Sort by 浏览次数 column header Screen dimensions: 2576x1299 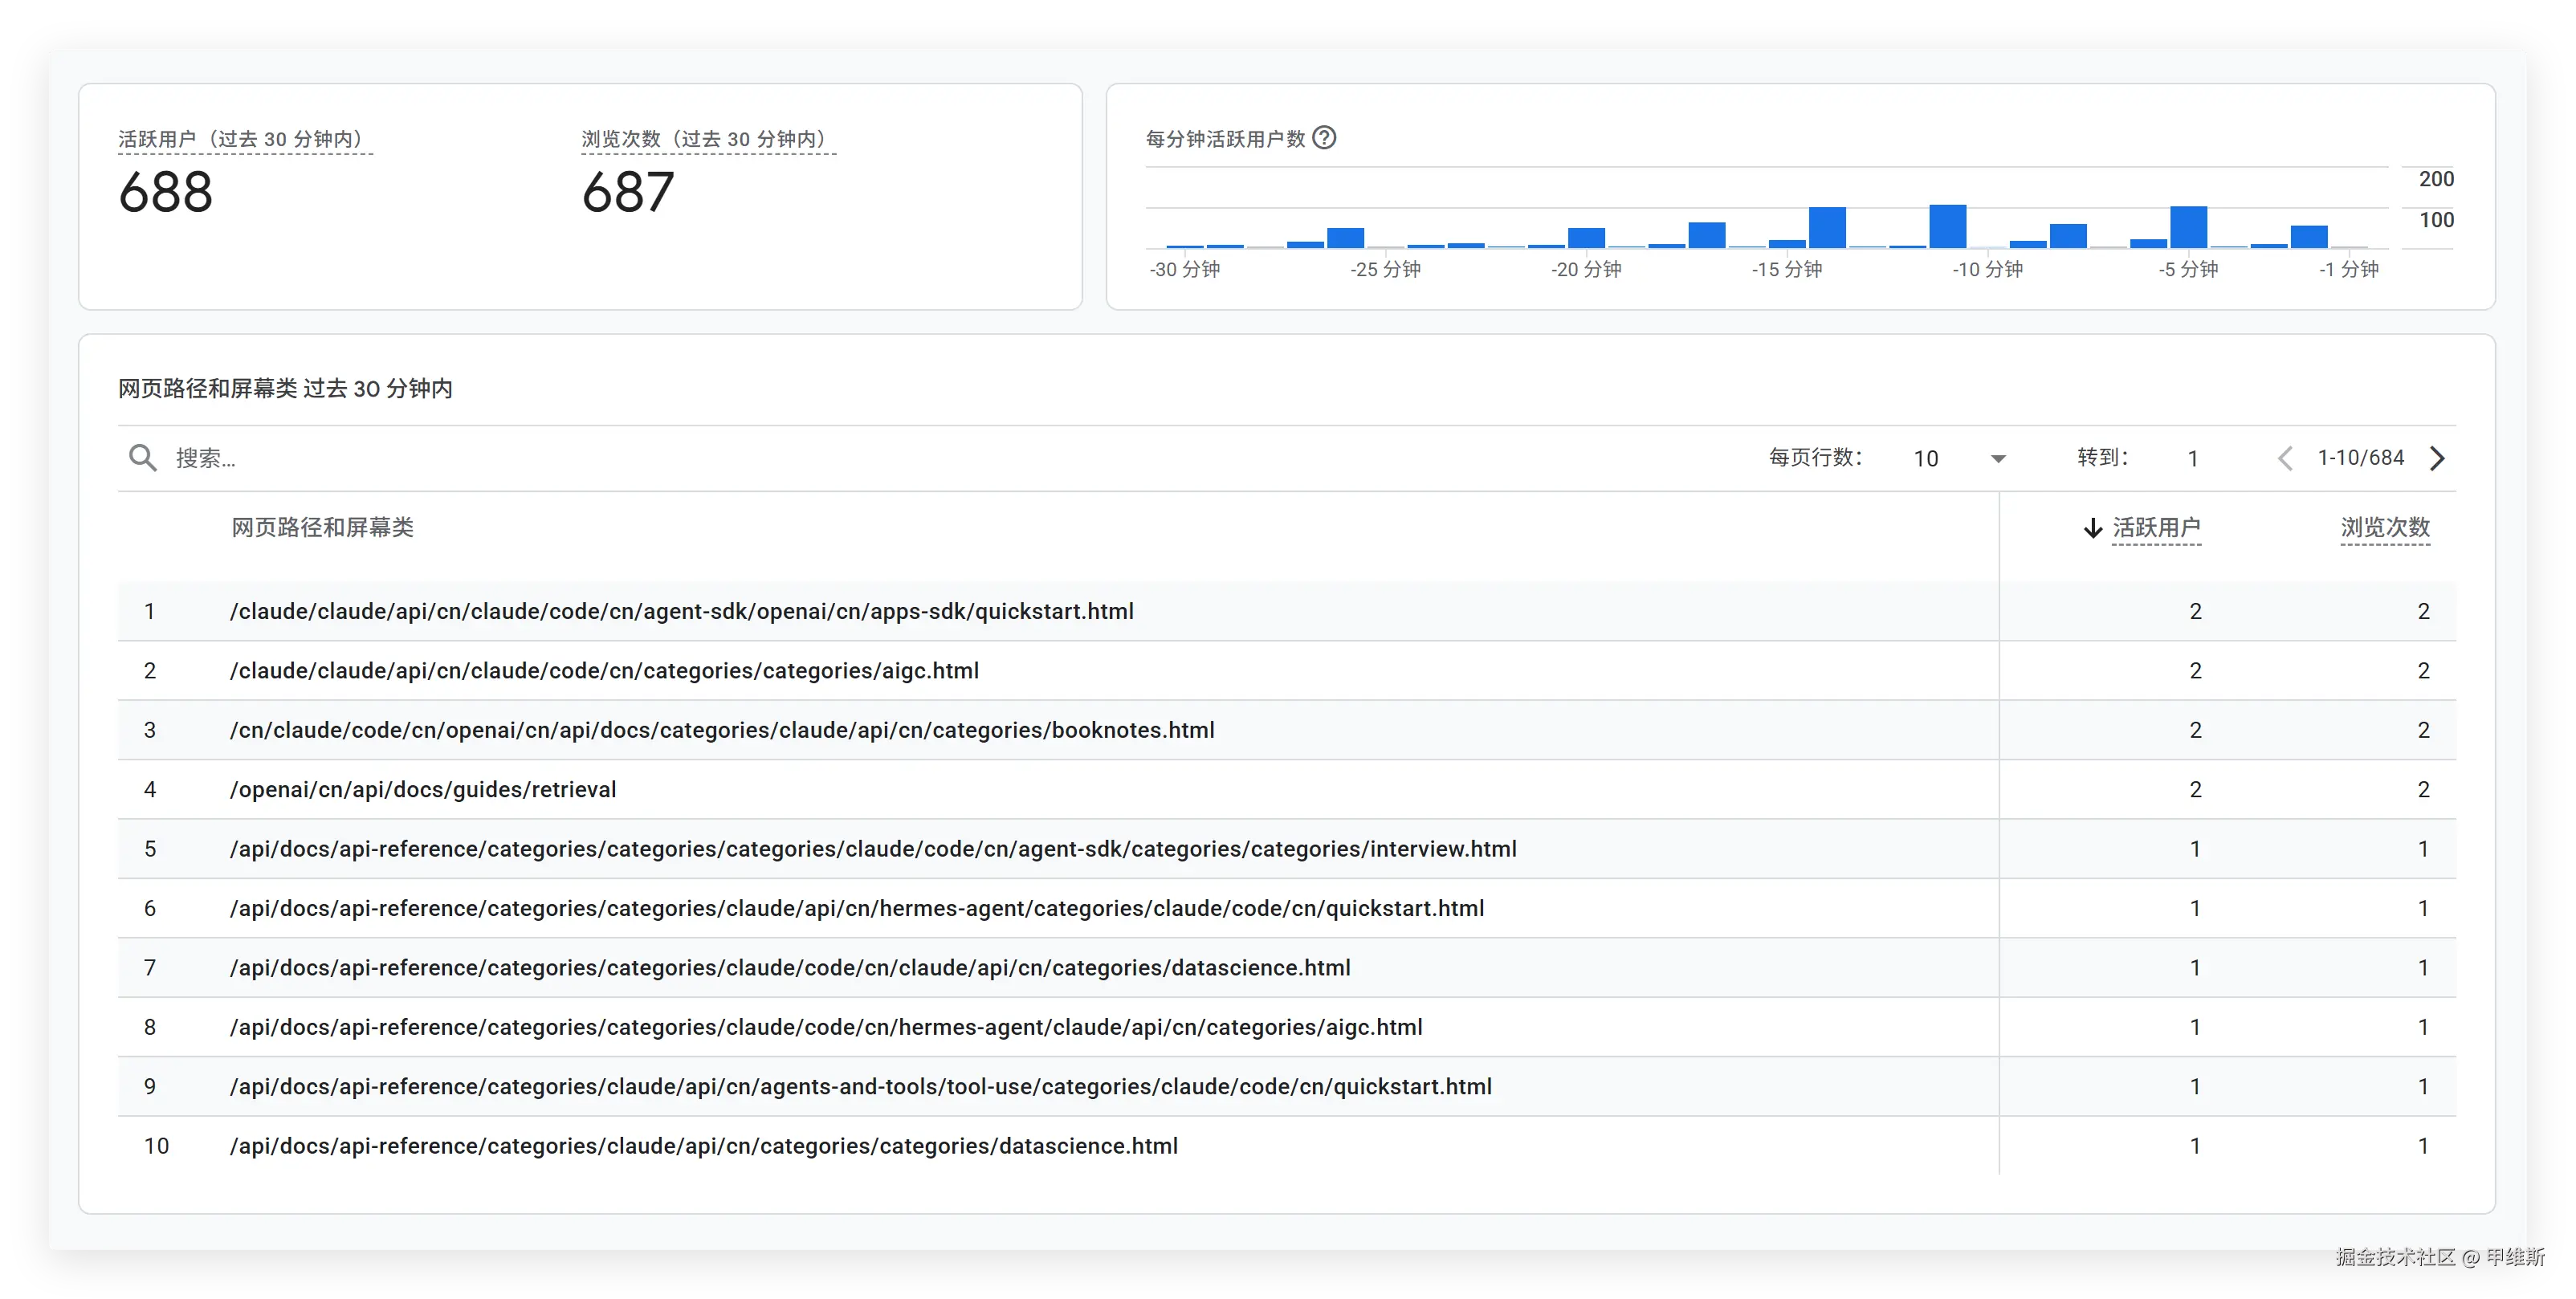coord(2385,527)
